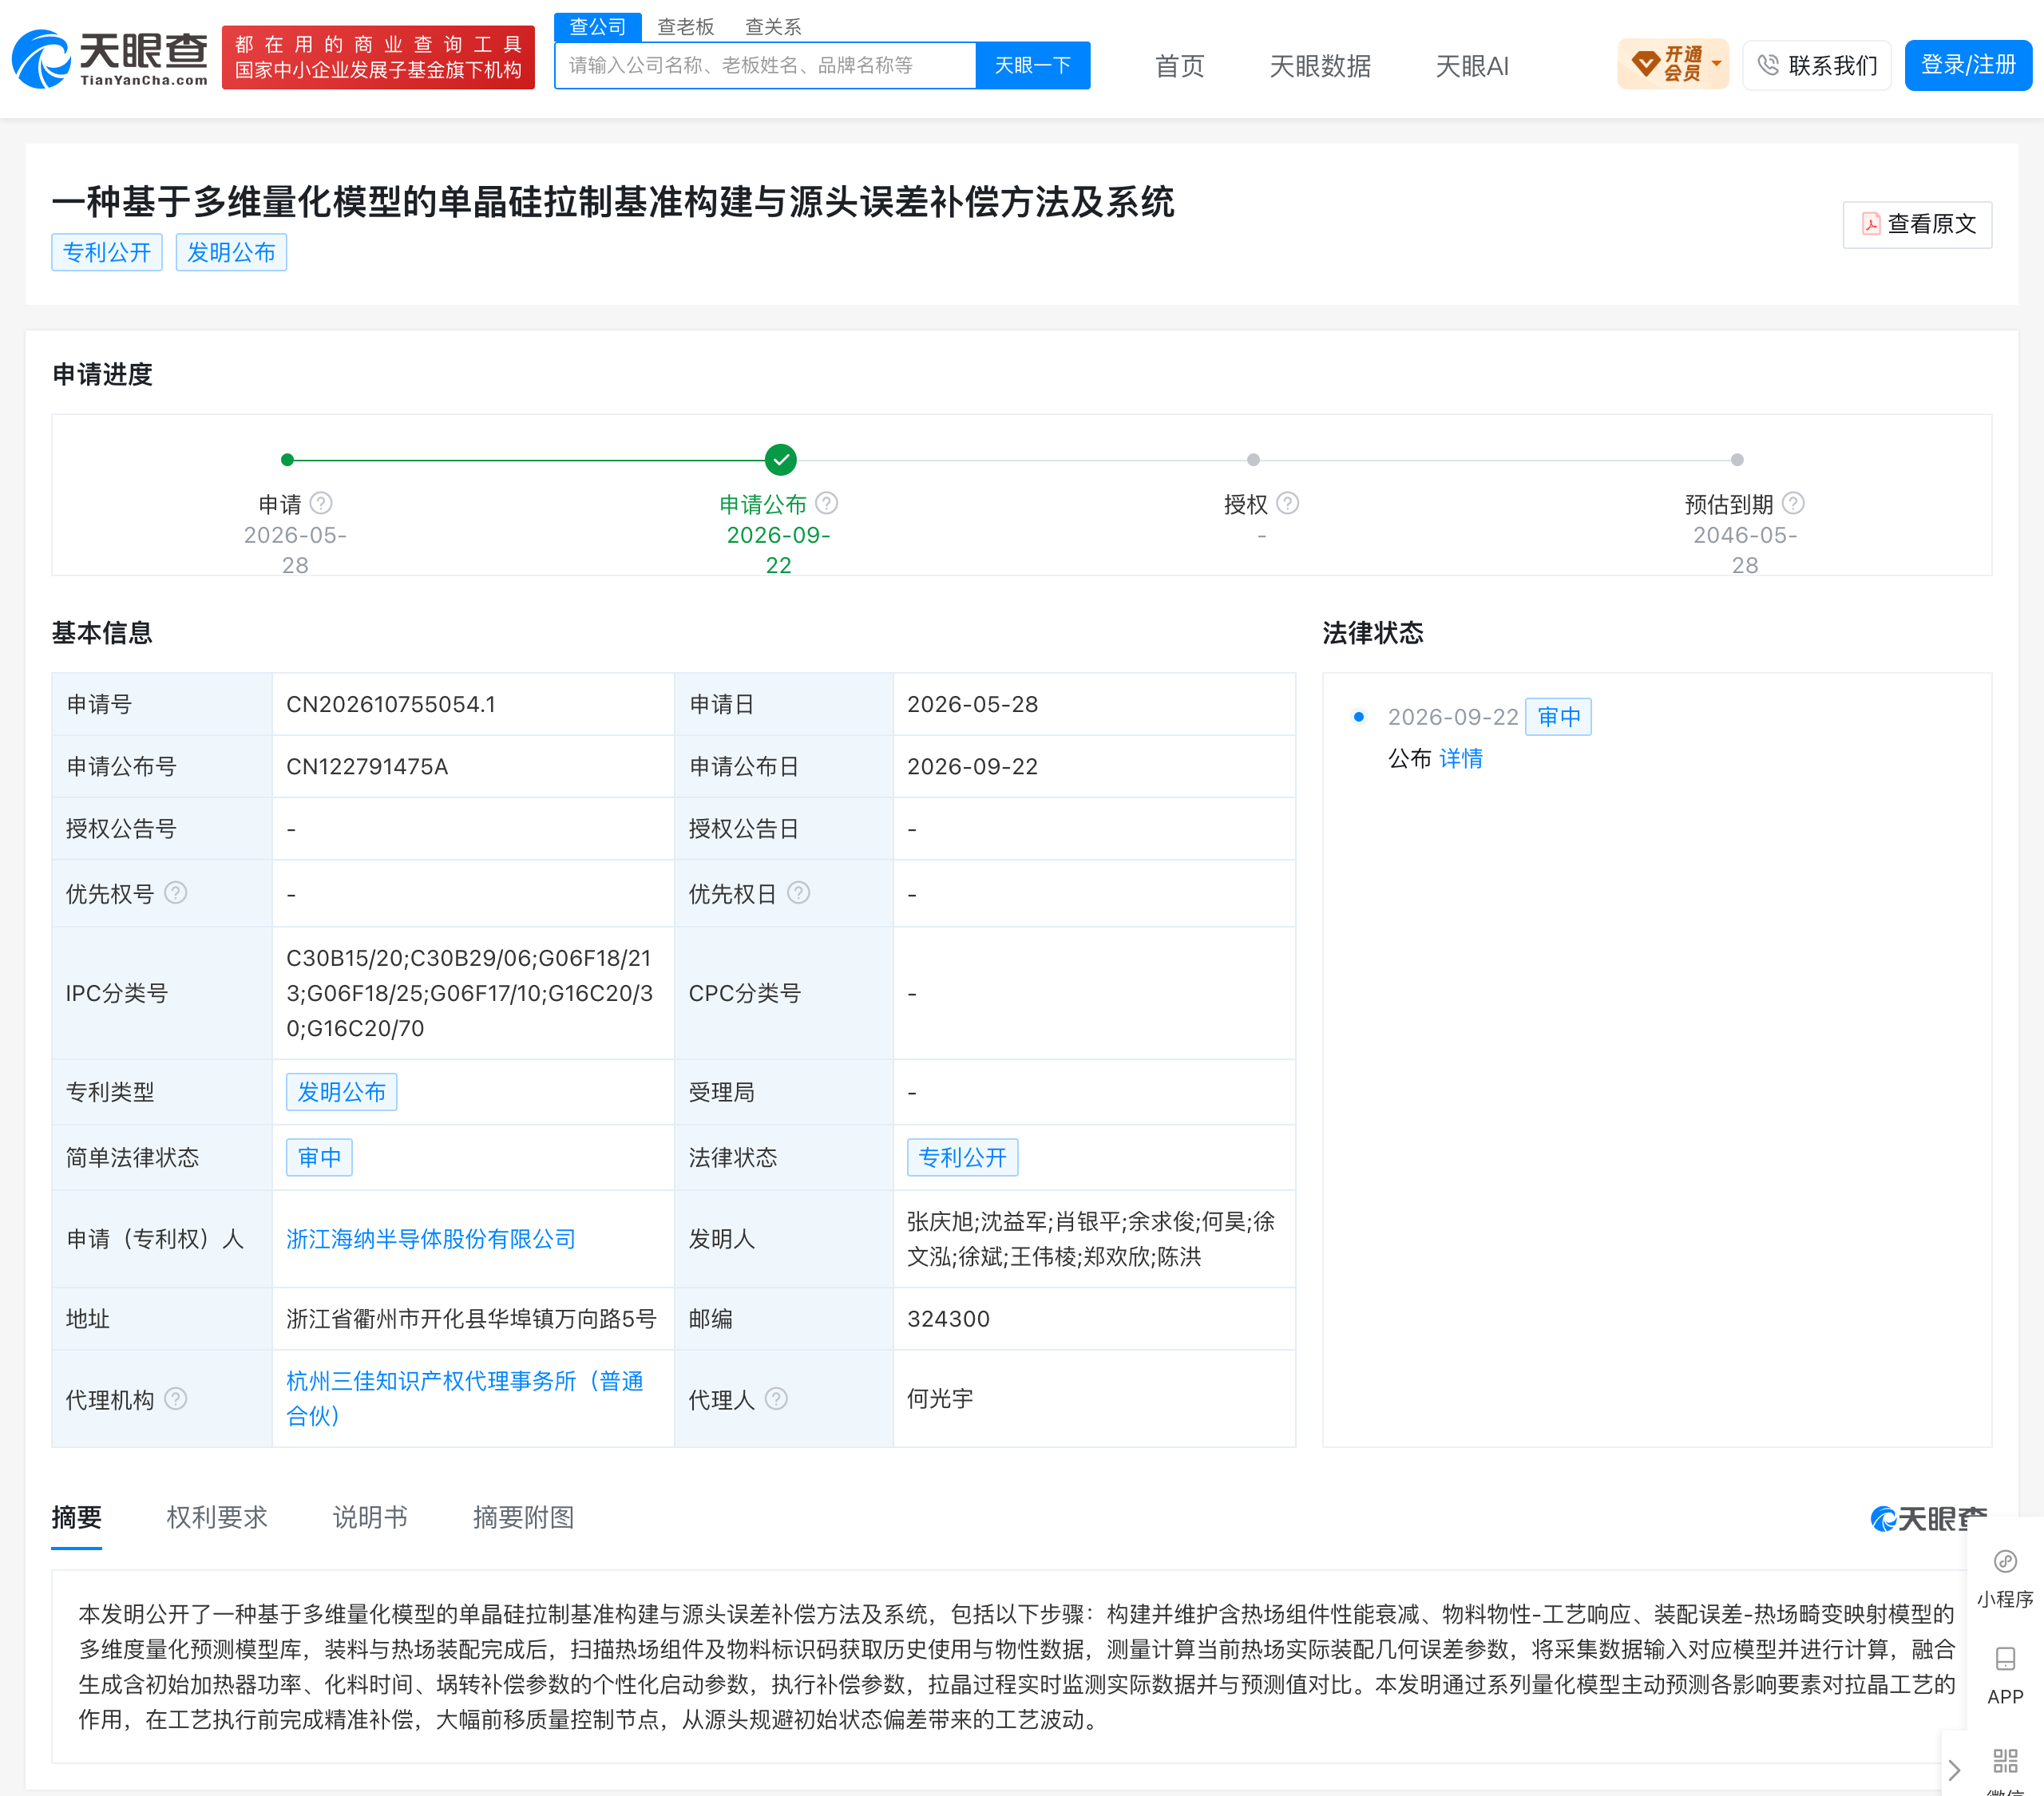Viewport: 2044px width, 1796px height.
Task: Click help icon beside 代理机构
Action: click(176, 1398)
